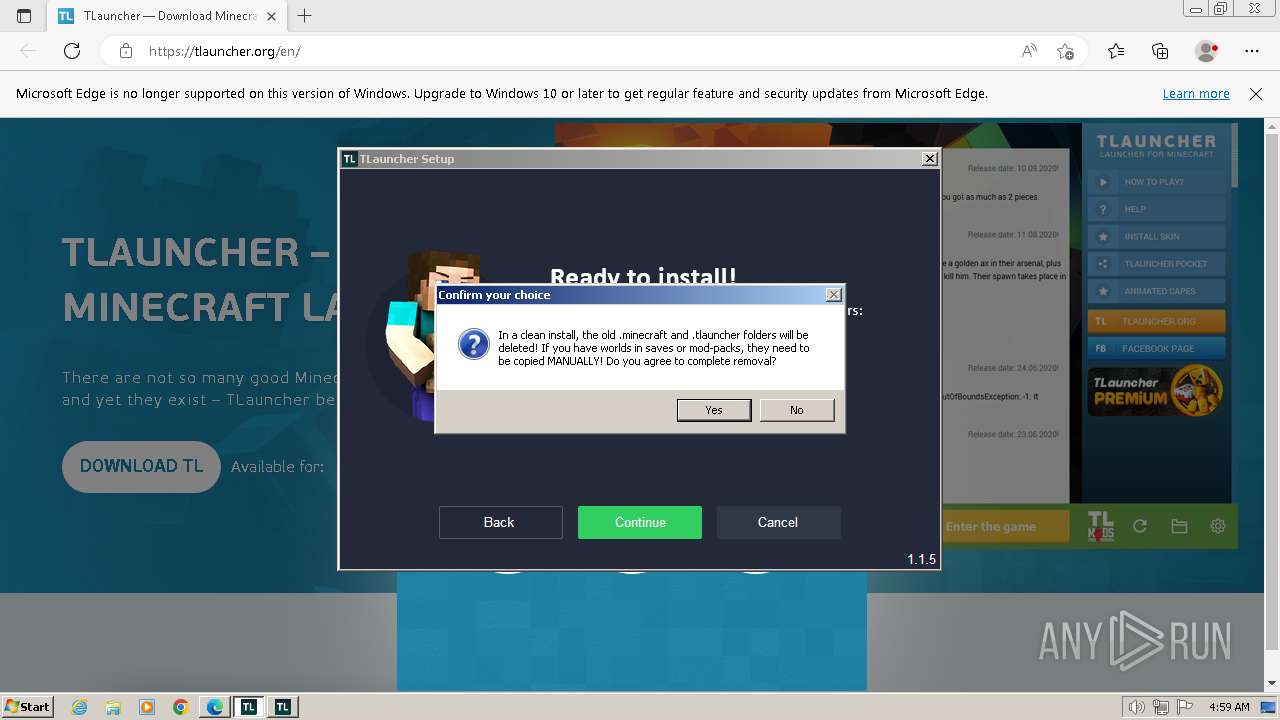The image size is (1280, 720).
Task: Switch to second TL taskbar item
Action: (x=283, y=707)
